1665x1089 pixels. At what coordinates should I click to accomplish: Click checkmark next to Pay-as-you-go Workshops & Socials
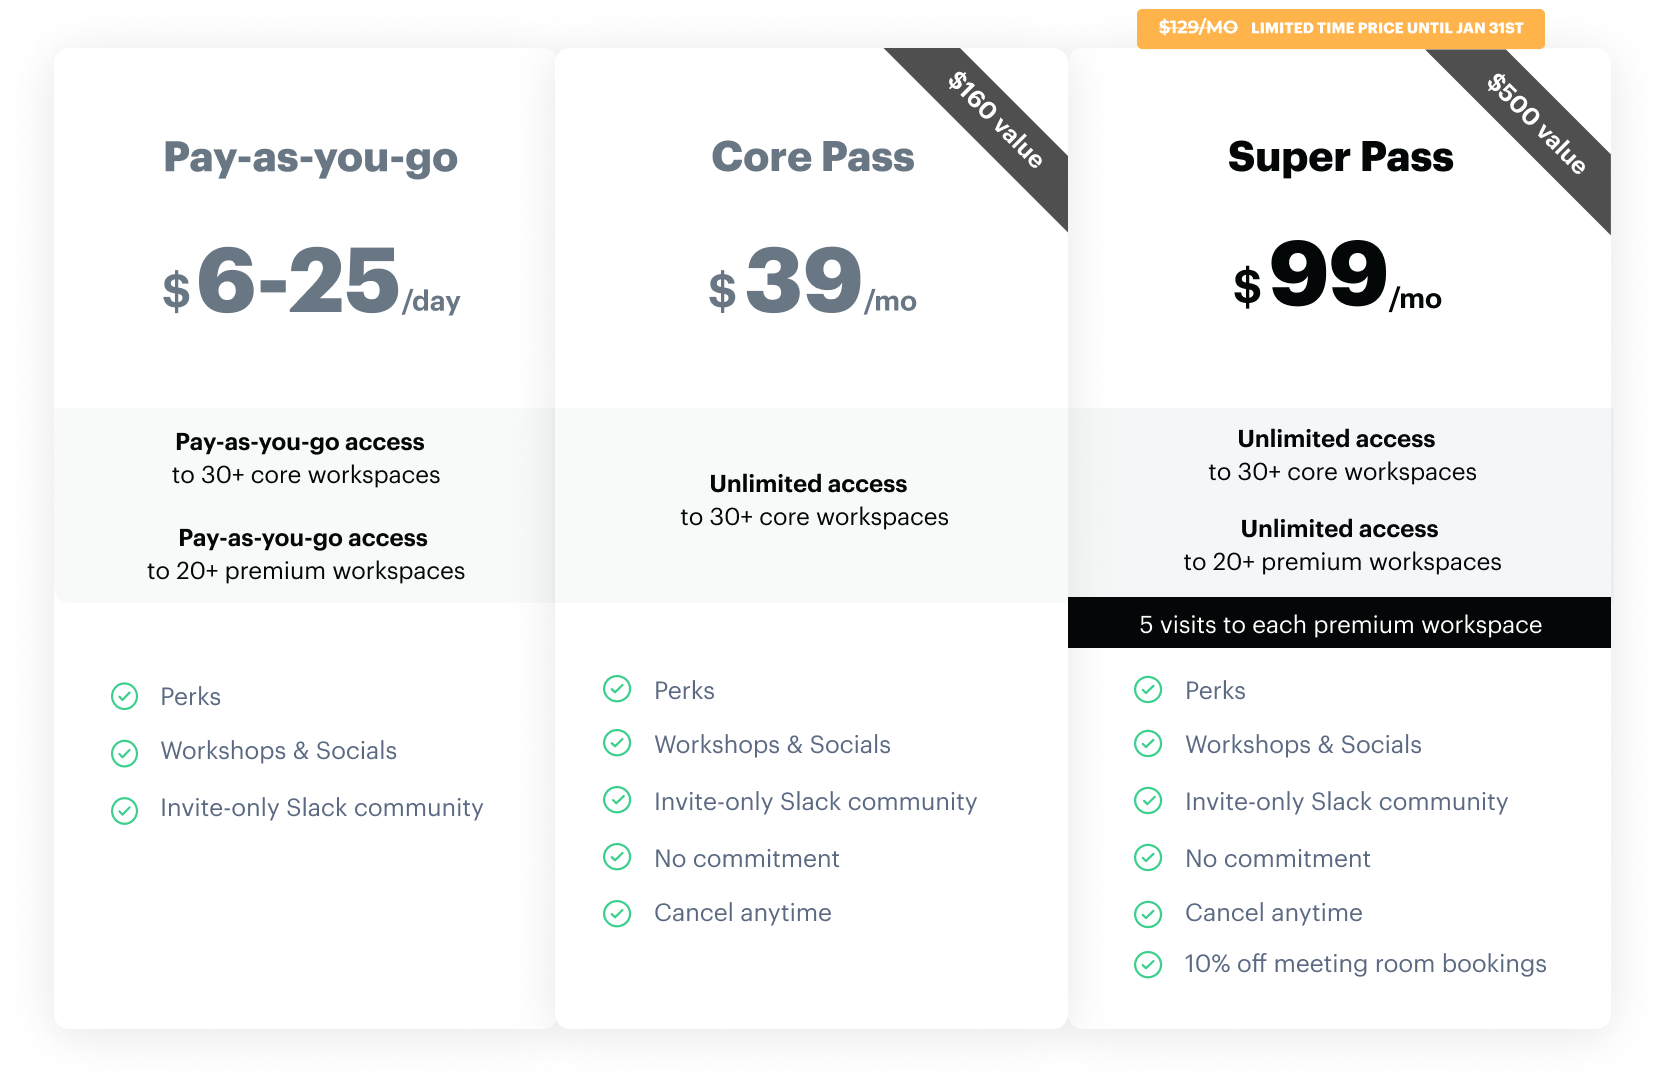tap(125, 753)
